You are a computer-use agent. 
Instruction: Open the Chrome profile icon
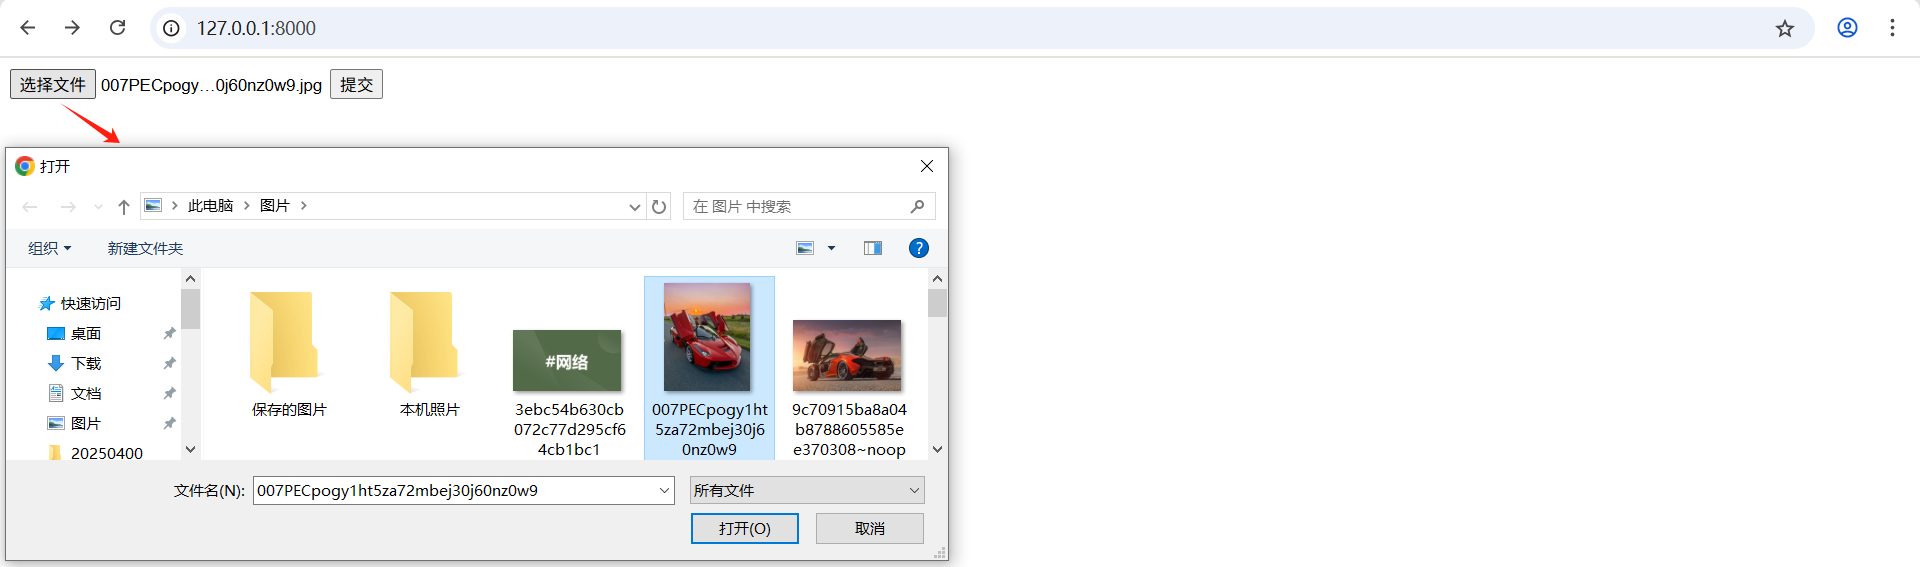click(1847, 28)
